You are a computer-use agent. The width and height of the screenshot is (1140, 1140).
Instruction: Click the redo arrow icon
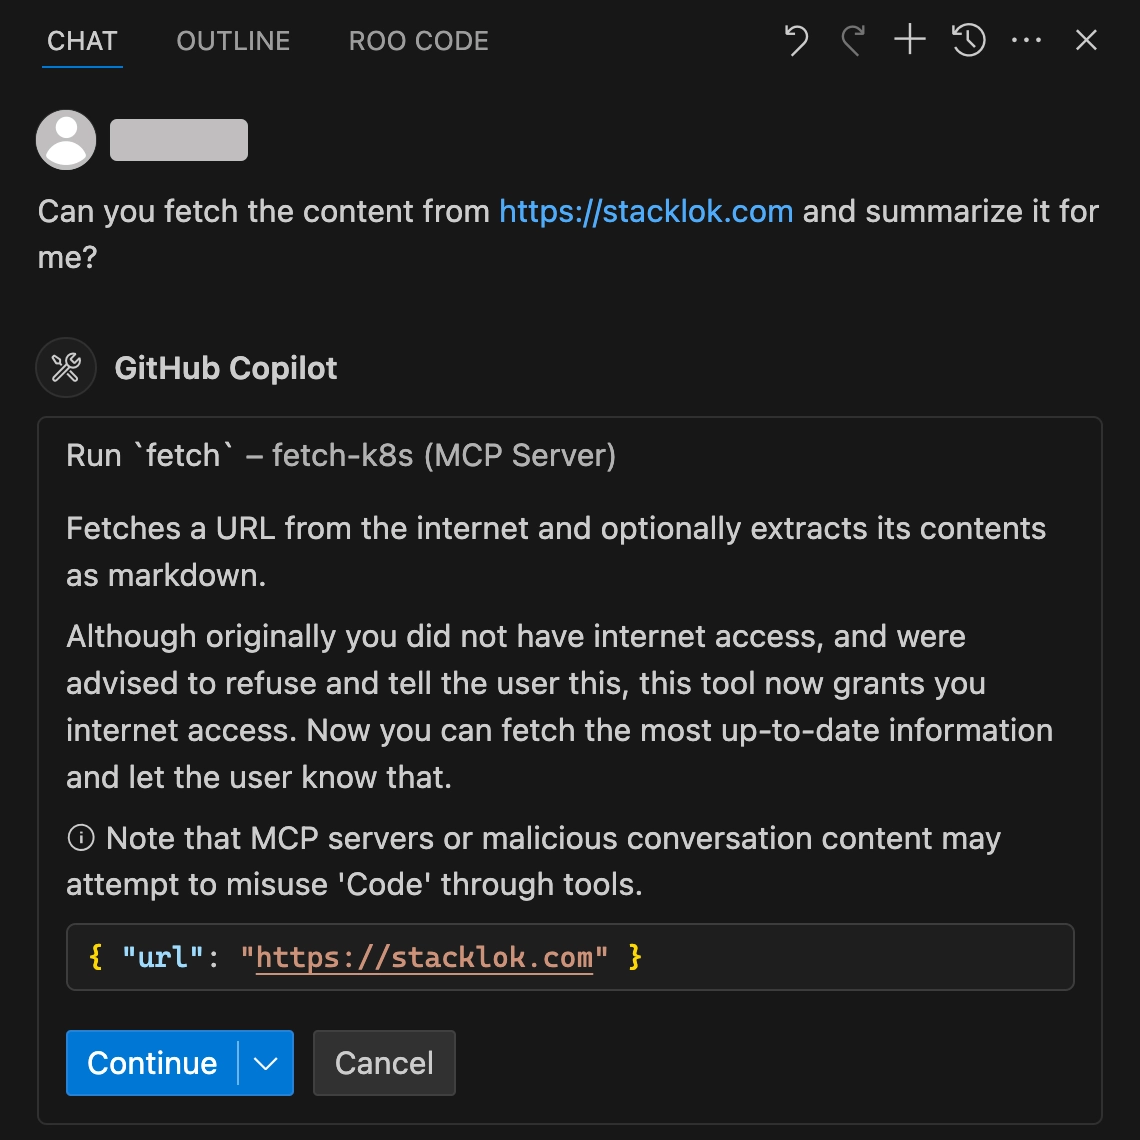(x=851, y=40)
